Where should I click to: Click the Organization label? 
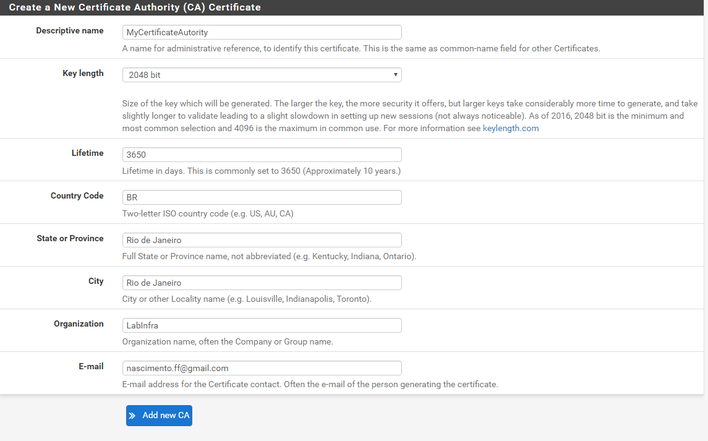point(79,324)
